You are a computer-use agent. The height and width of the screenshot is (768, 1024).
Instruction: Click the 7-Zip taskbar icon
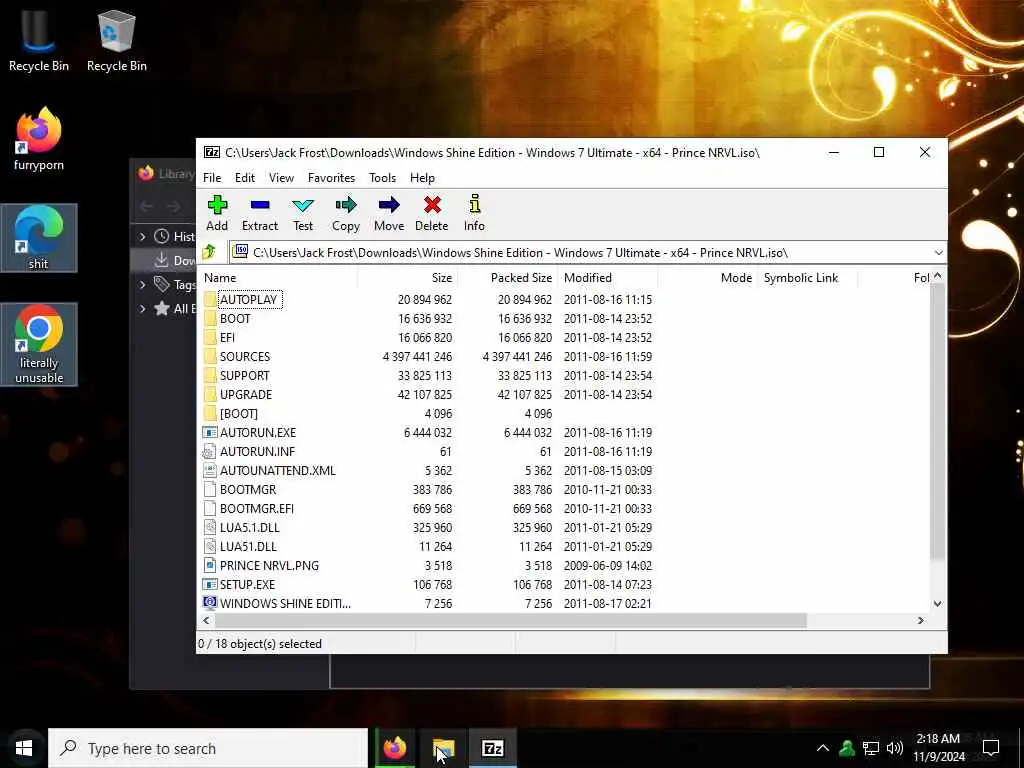point(492,748)
